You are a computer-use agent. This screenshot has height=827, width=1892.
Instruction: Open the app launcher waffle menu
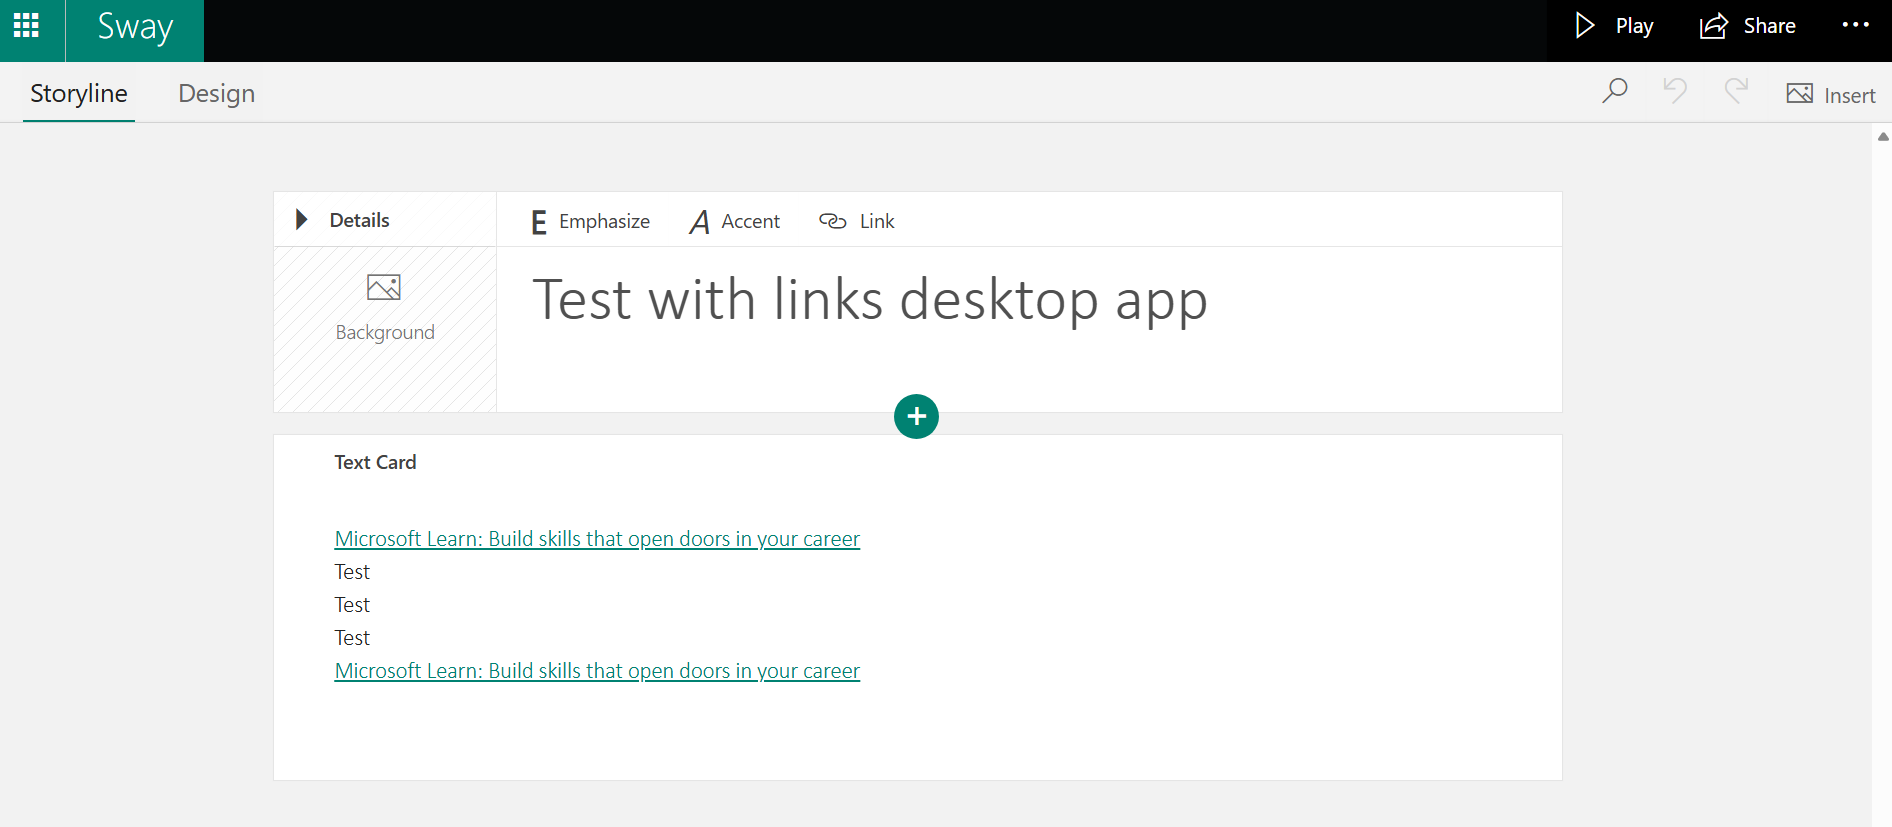coord(27,26)
